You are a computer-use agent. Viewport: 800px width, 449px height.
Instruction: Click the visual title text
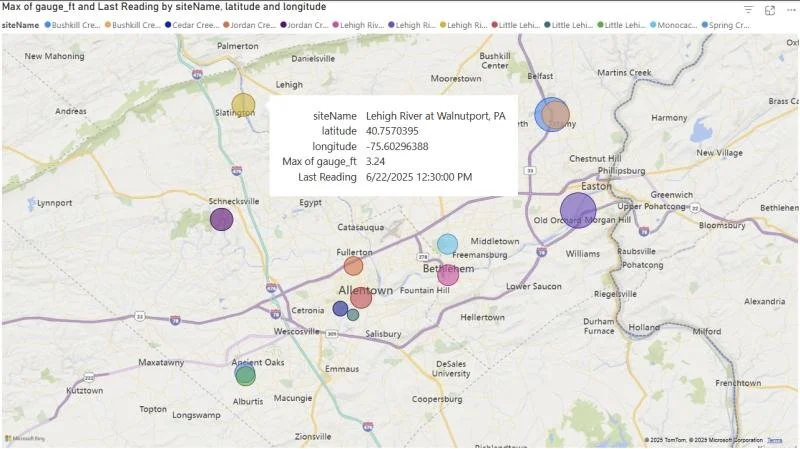164,7
